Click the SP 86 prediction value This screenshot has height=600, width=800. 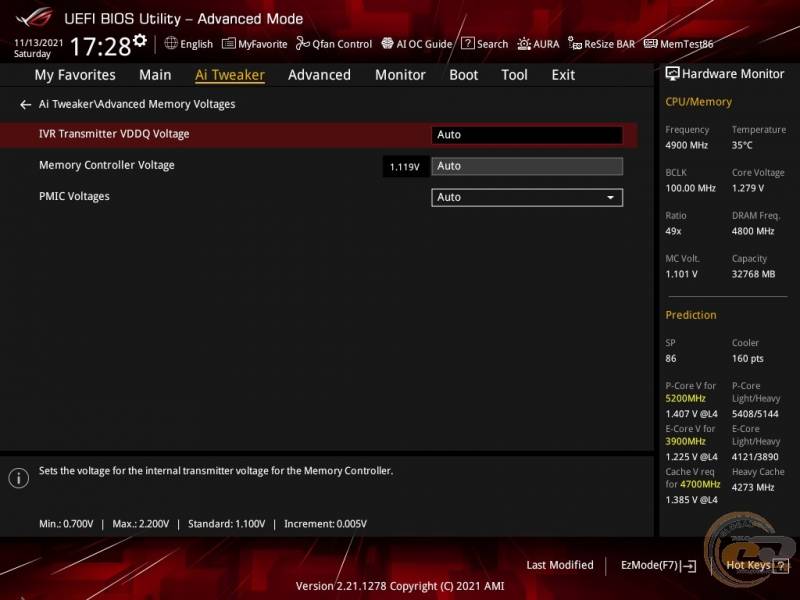click(x=670, y=359)
